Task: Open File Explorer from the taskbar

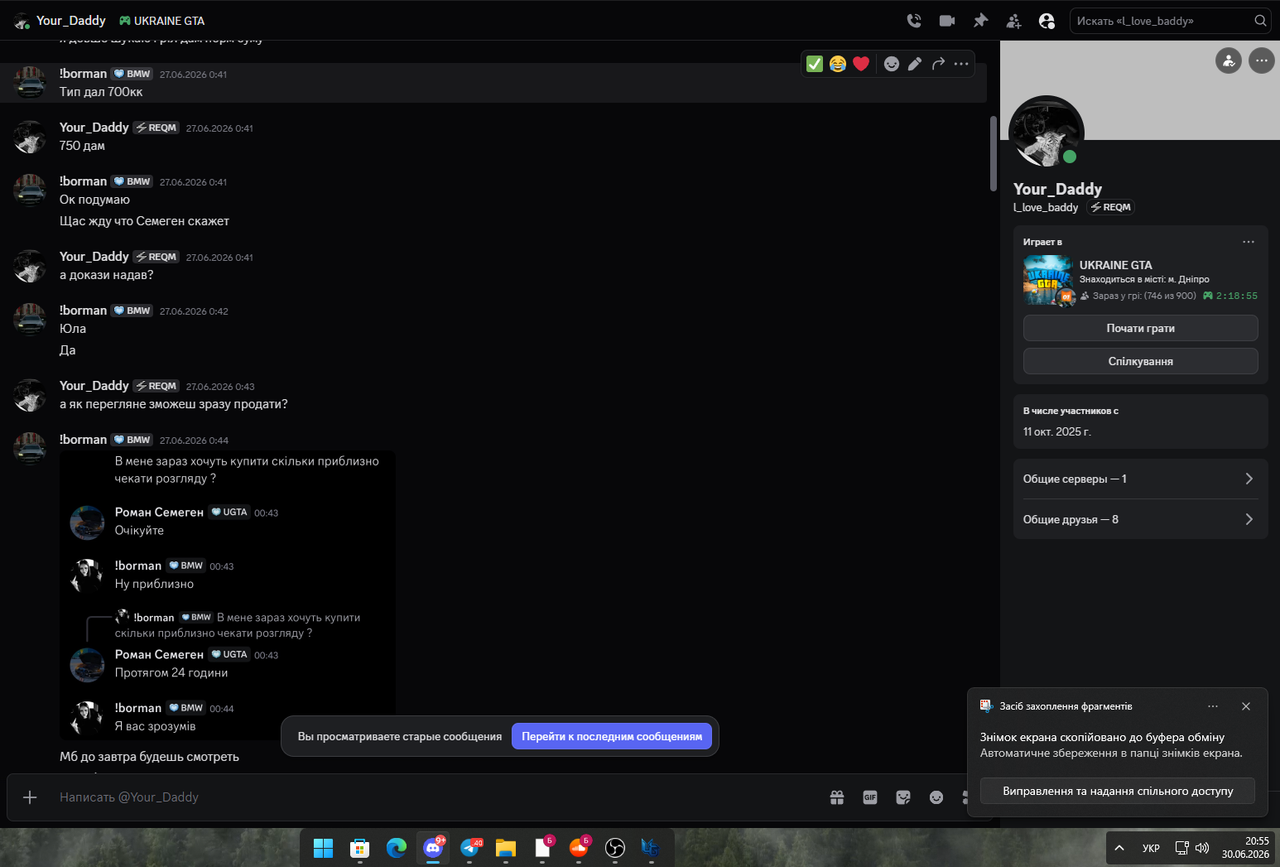Action: (x=505, y=848)
